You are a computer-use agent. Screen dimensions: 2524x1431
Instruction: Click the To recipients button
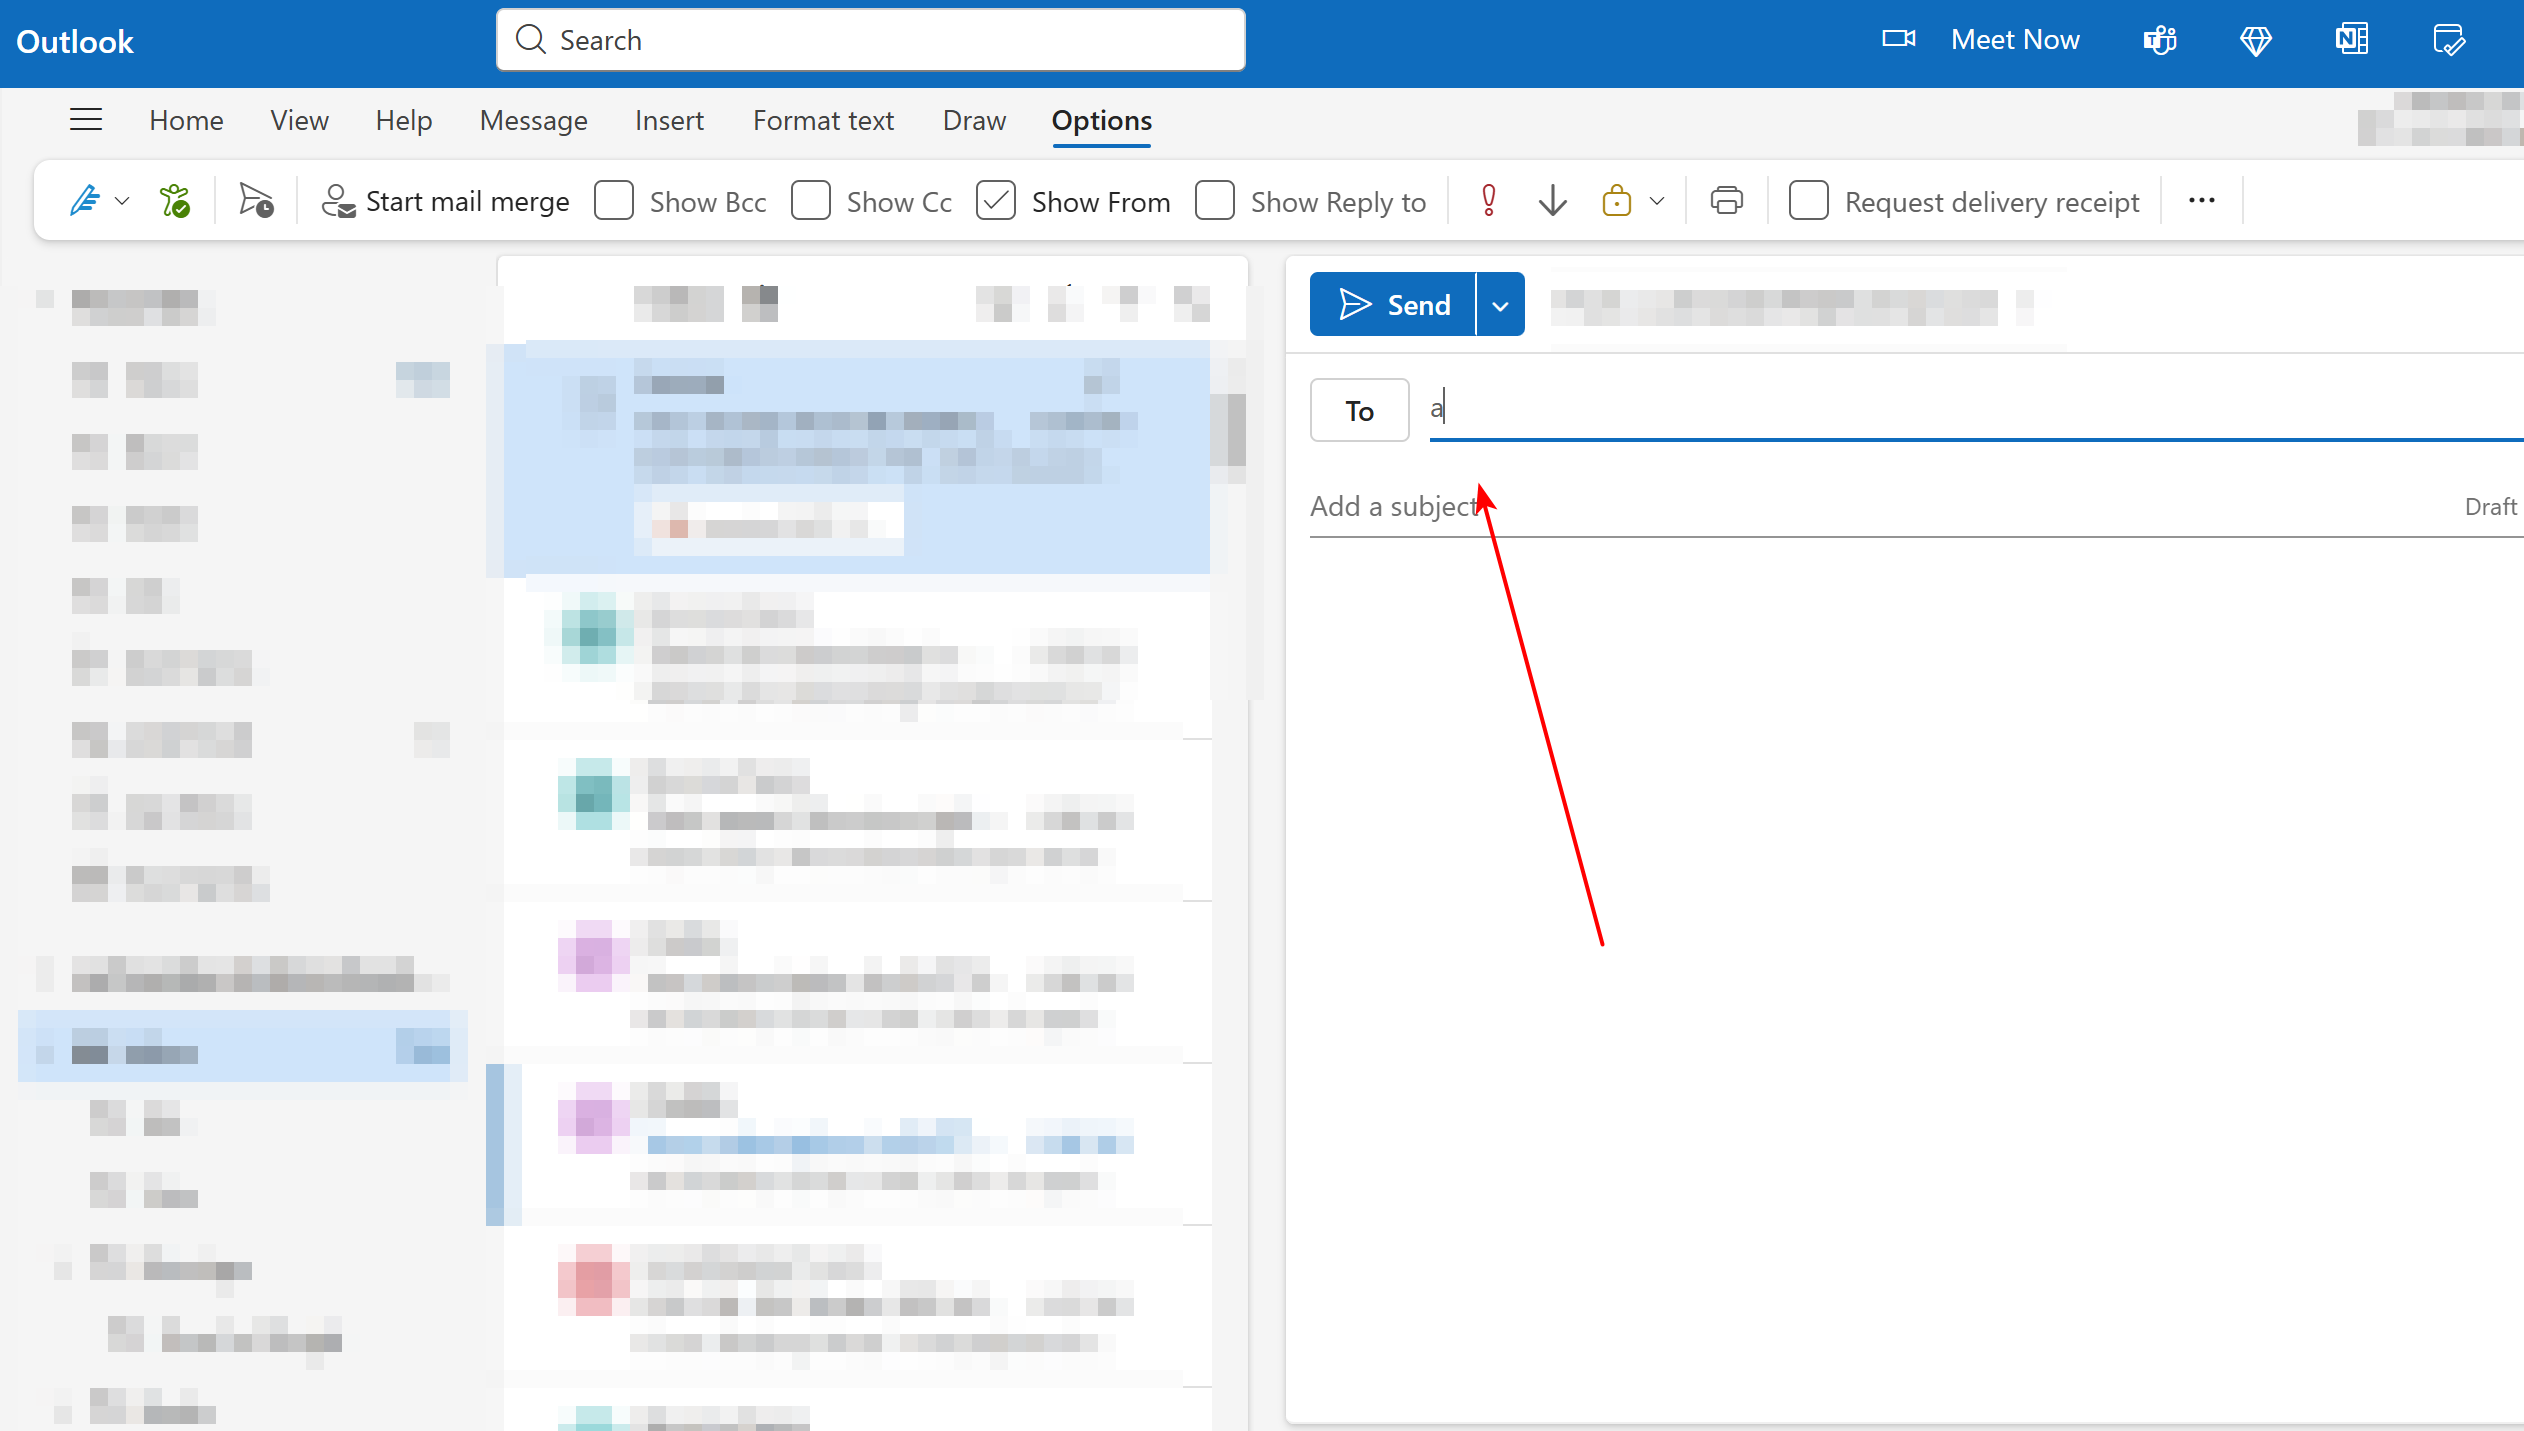pos(1359,410)
